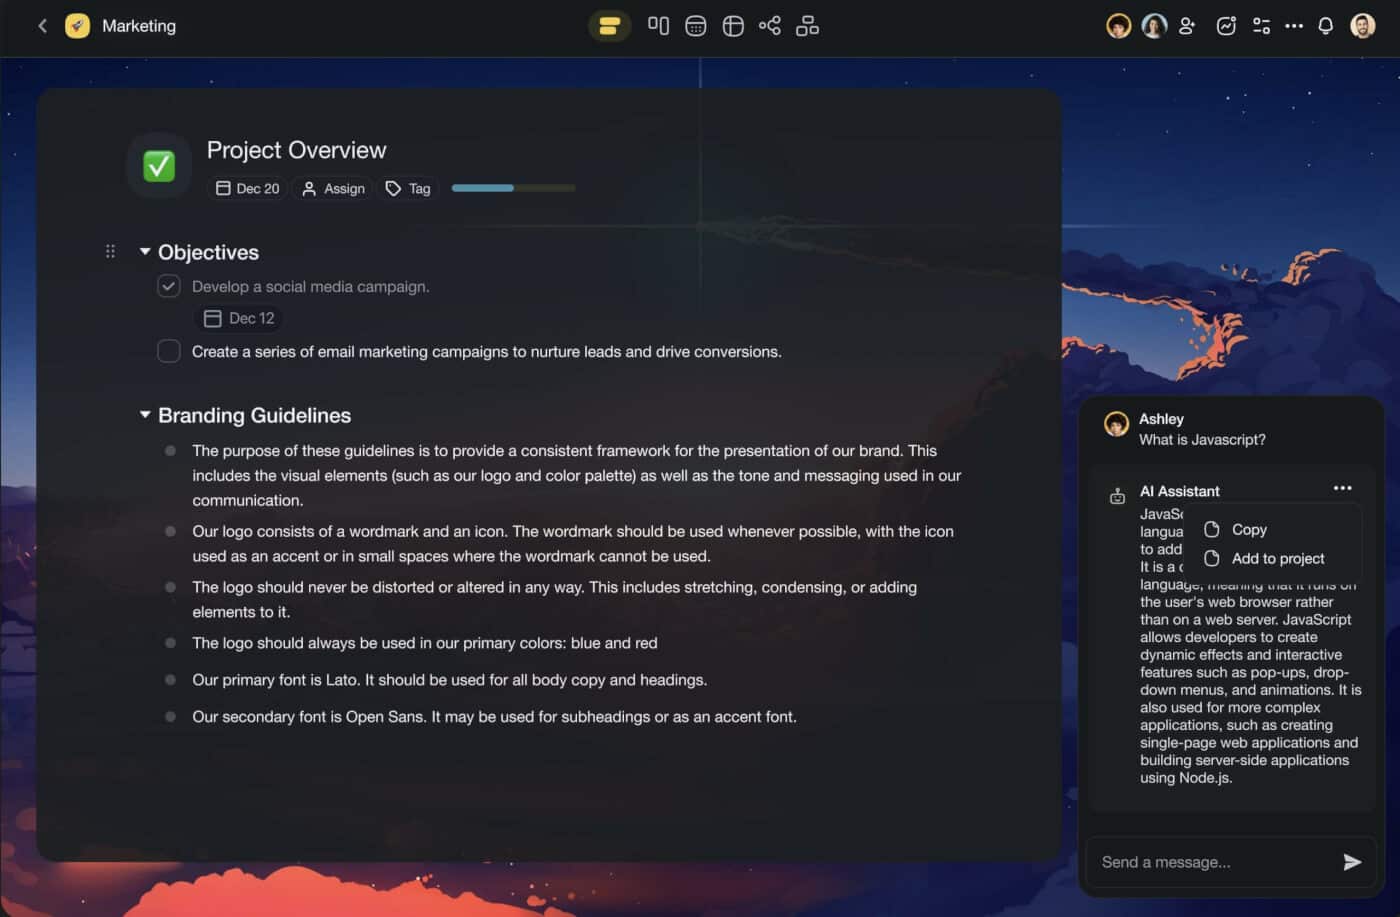Select the Marketing workspace label
The height and width of the screenshot is (917, 1400).
pyautogui.click(x=139, y=26)
